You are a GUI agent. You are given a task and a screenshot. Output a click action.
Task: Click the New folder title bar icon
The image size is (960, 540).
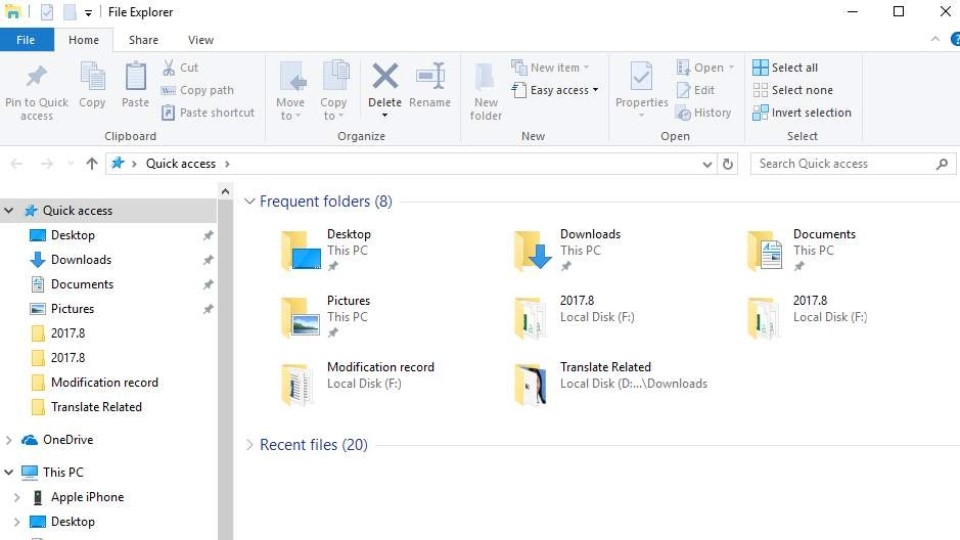(x=70, y=12)
